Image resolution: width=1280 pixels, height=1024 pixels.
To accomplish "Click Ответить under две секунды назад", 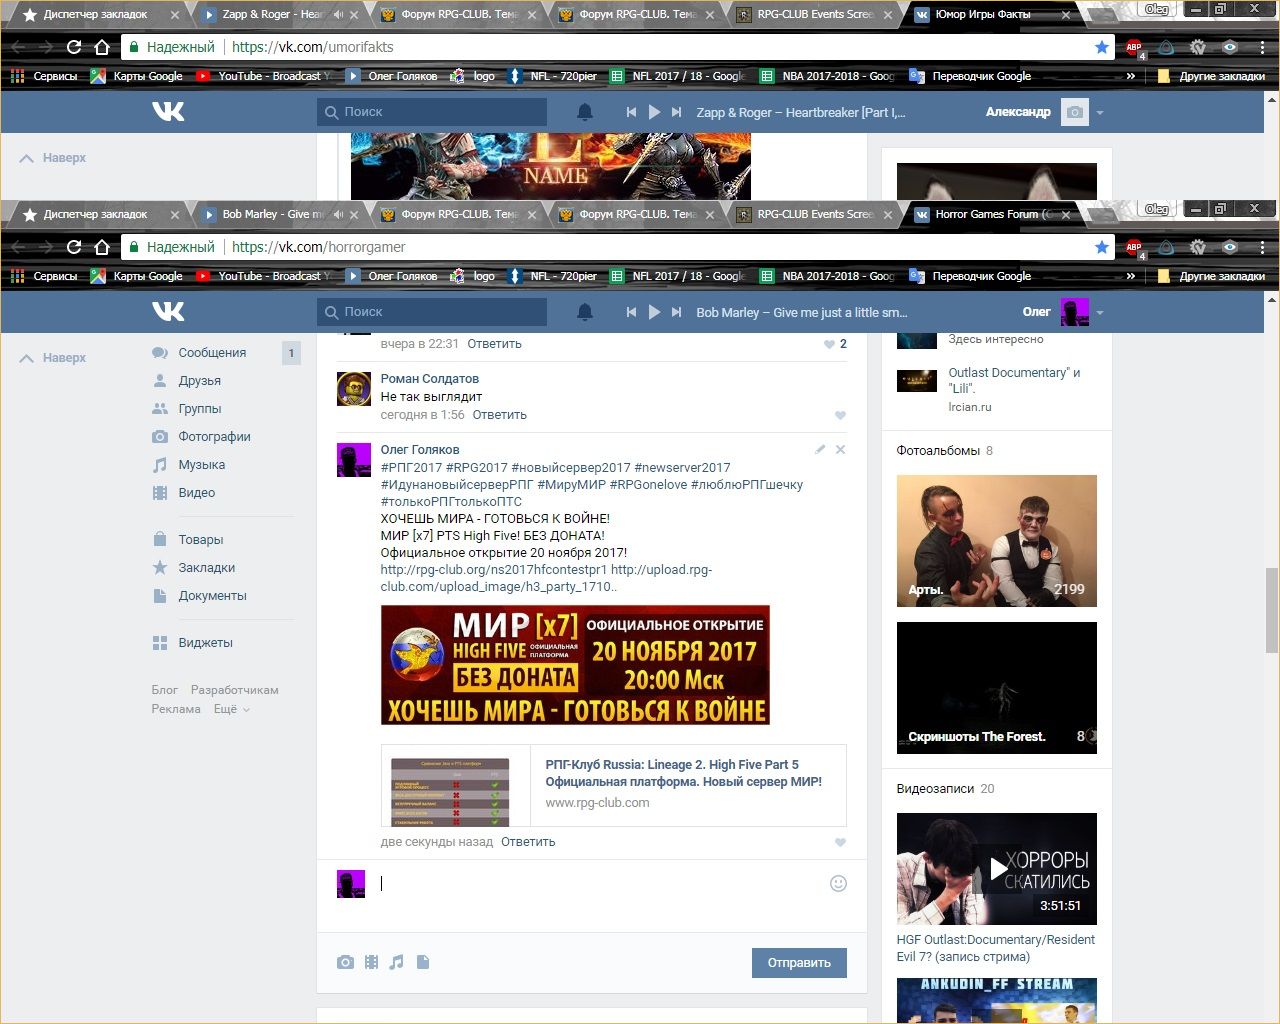I will pyautogui.click(x=528, y=842).
